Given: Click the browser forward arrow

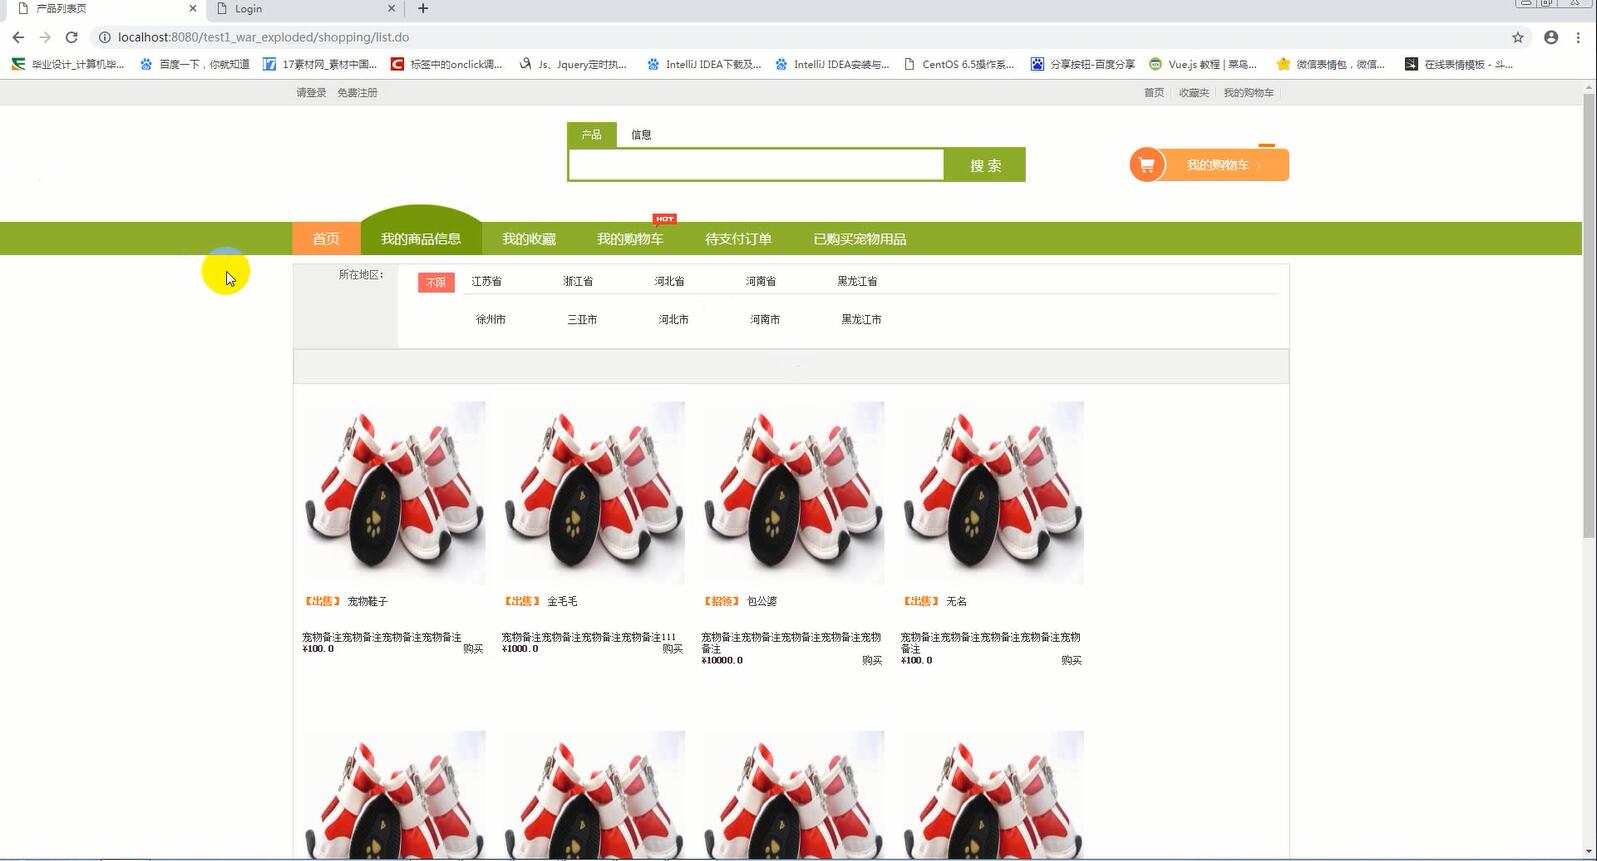Looking at the screenshot, I should click(x=45, y=37).
